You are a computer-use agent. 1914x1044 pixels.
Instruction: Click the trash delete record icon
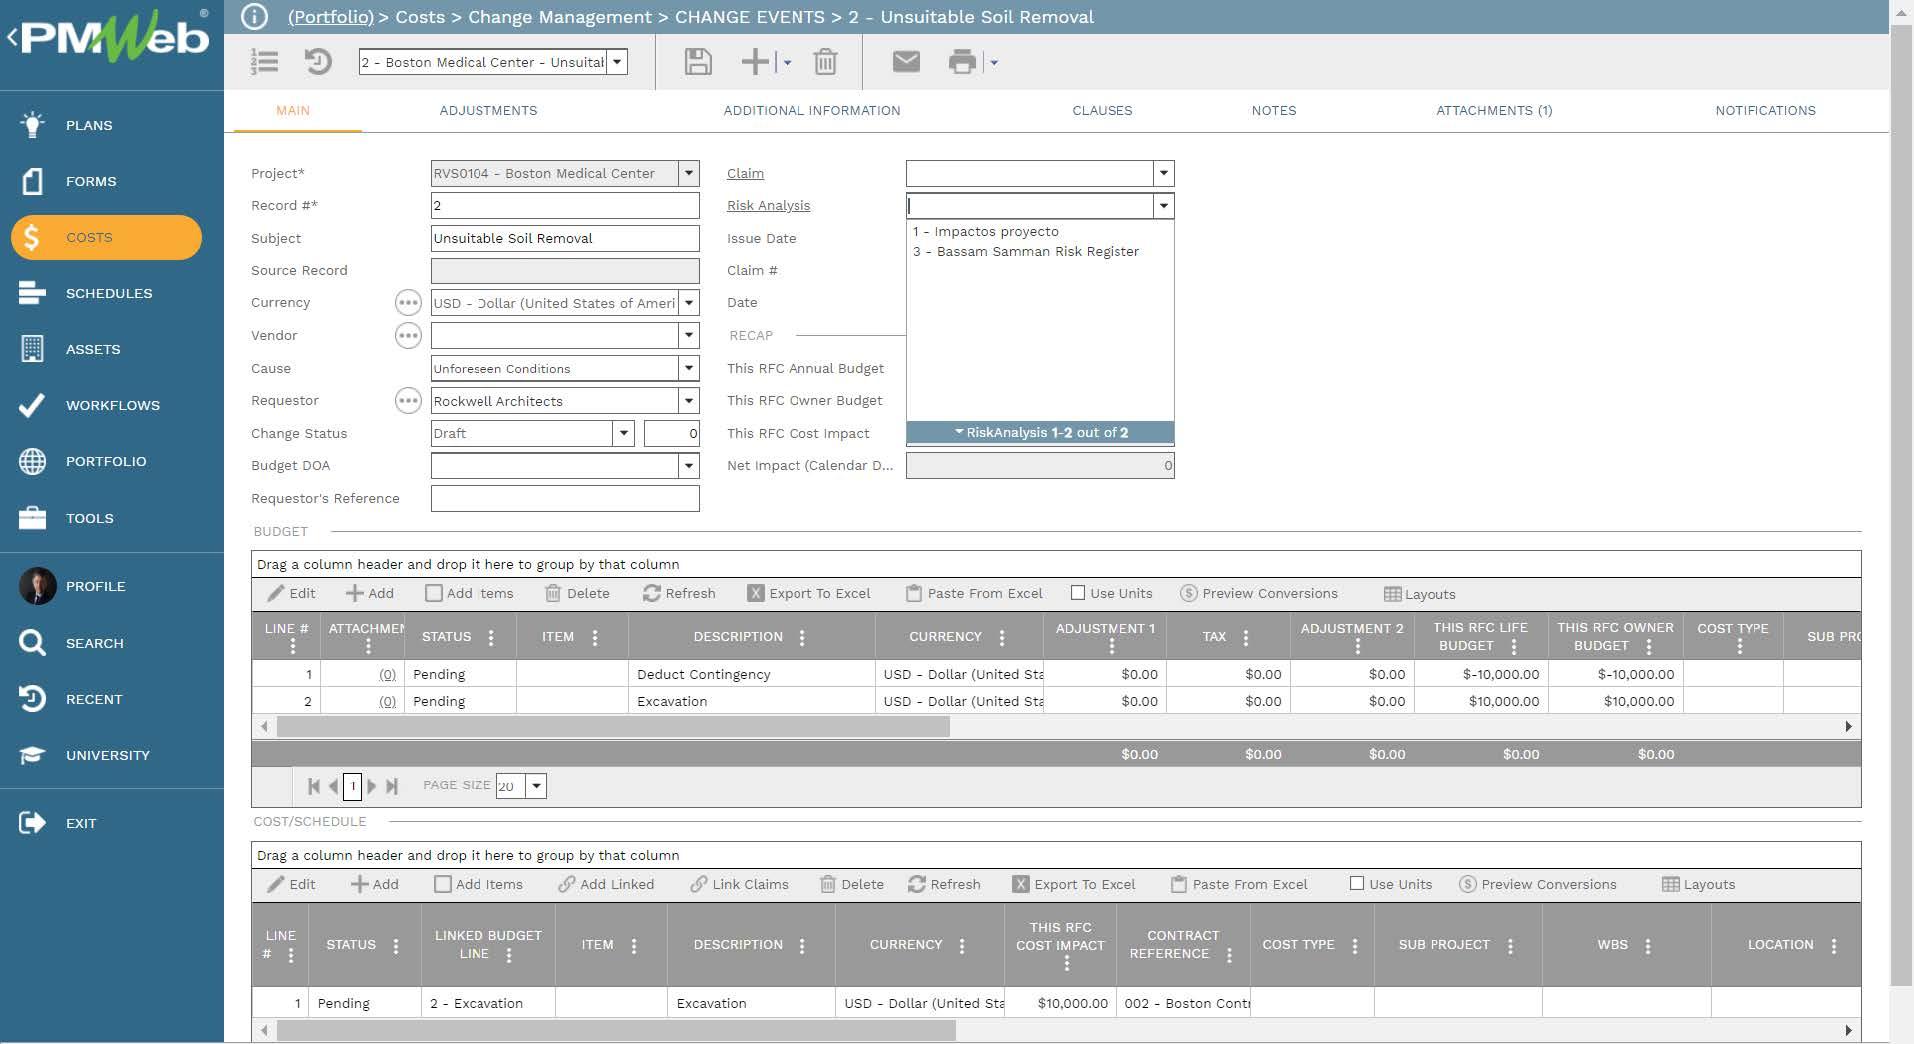coord(825,62)
